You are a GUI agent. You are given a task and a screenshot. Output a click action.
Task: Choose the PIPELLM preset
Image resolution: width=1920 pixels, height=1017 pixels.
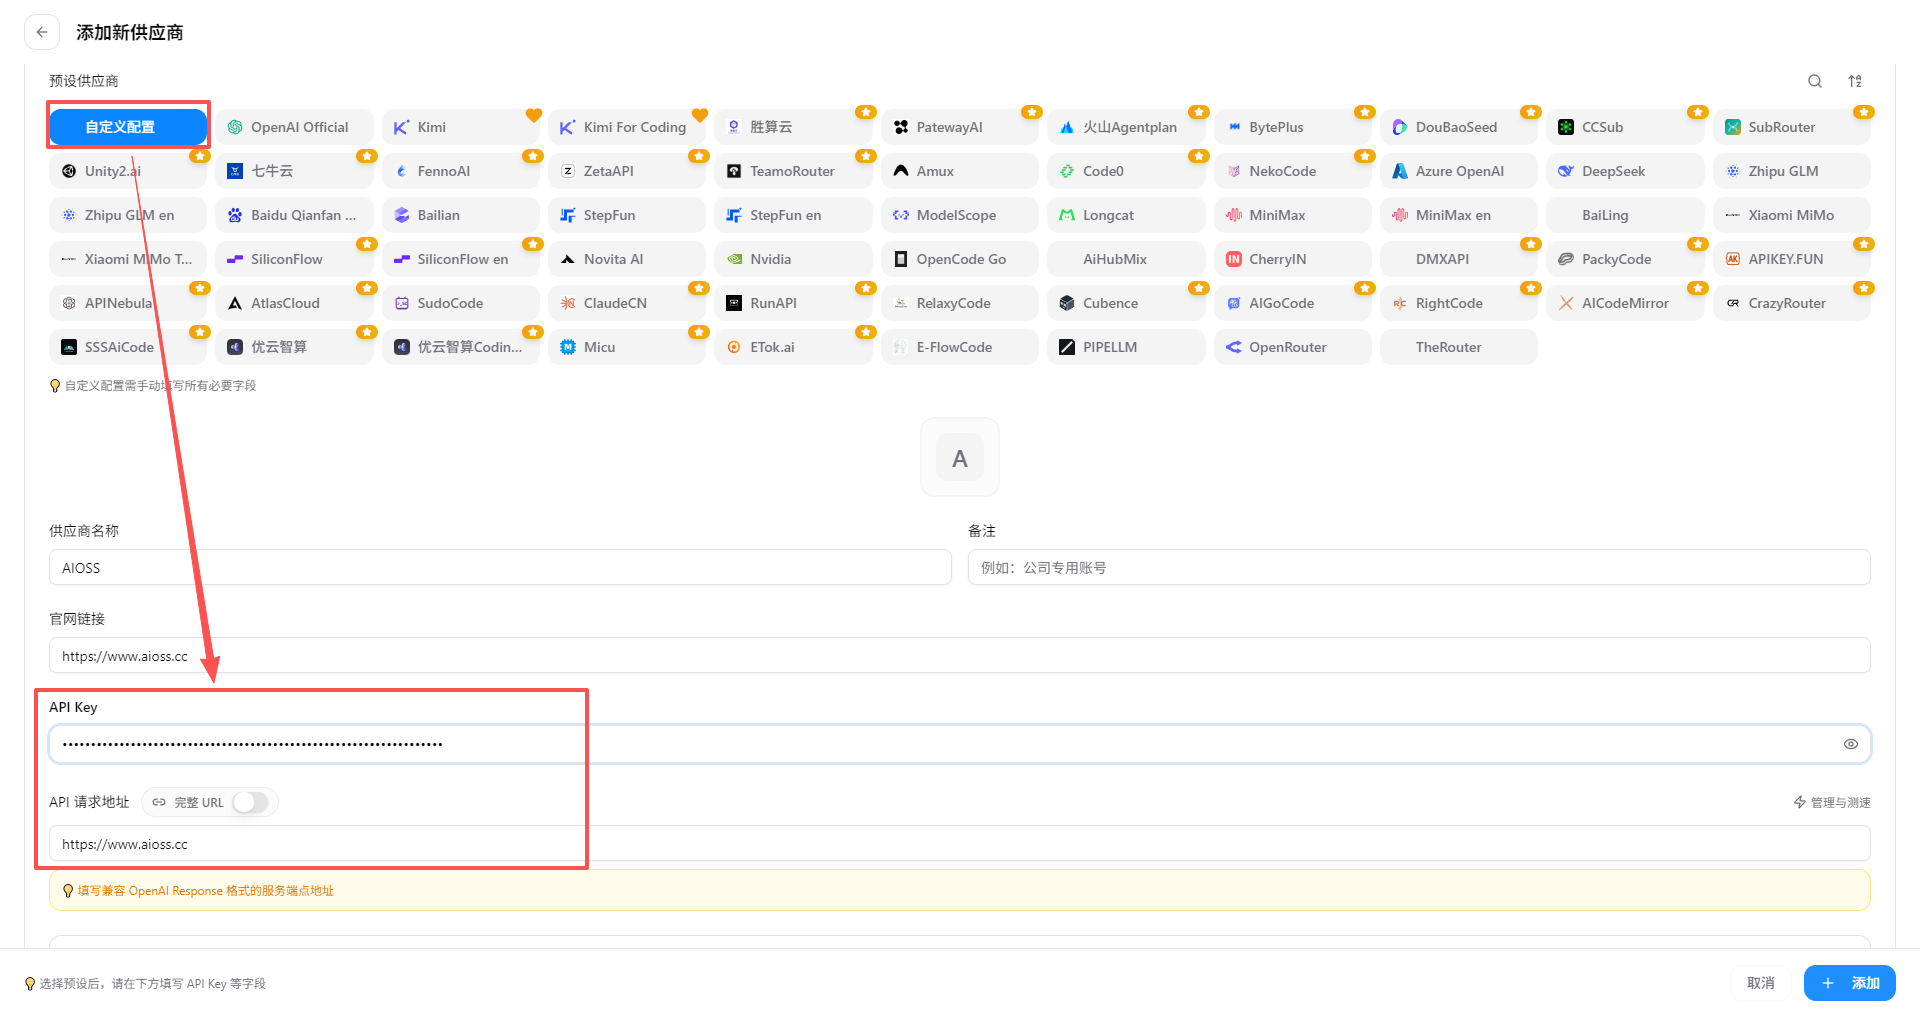click(1126, 347)
